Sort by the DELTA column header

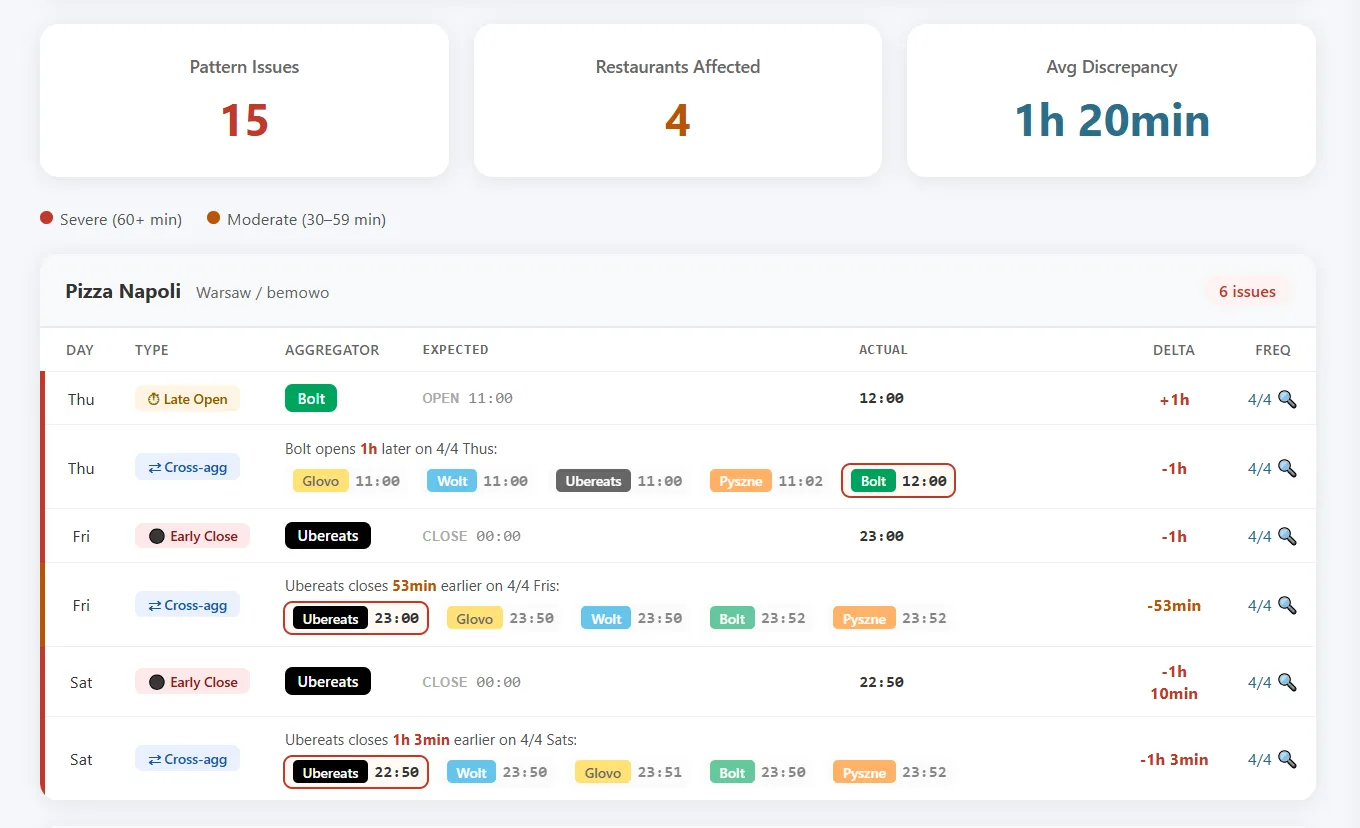(1173, 350)
